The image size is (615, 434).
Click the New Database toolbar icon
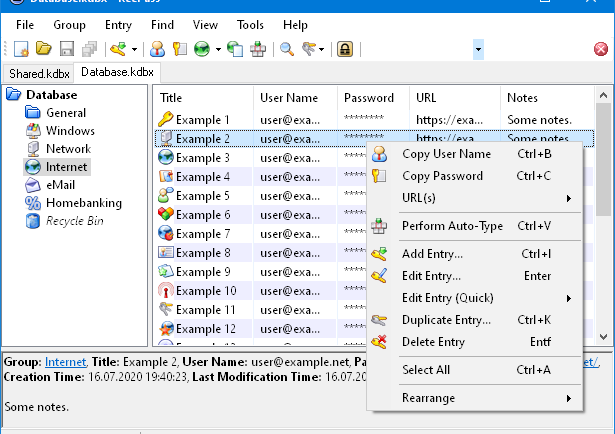point(21,48)
